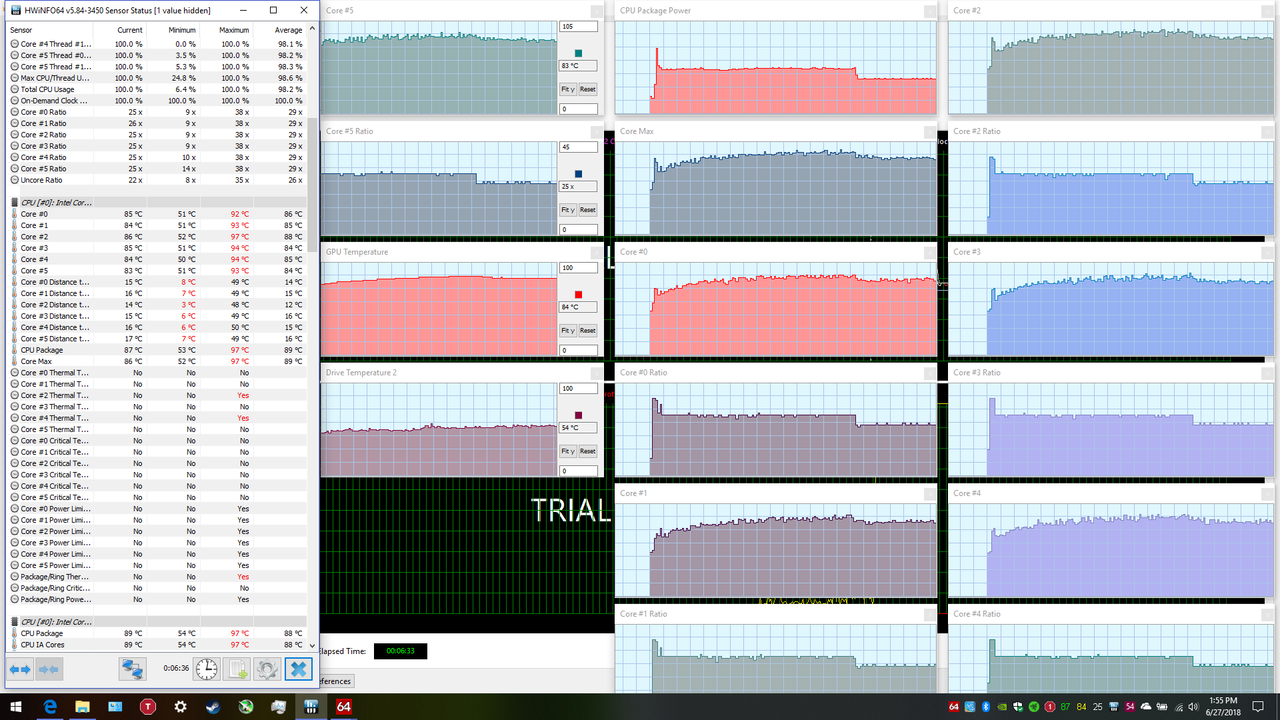Open the Action Center notifications panel
1280x720 pixels.
point(1257,707)
